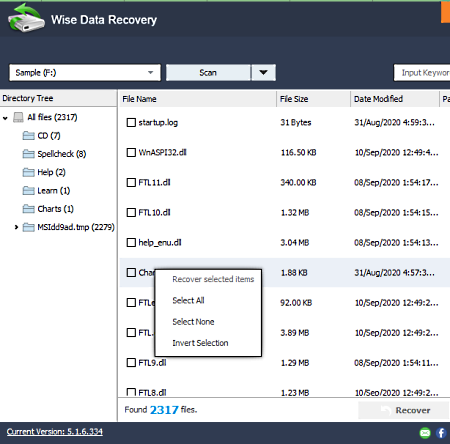Click the drive icon beside All files
The height and width of the screenshot is (444, 450).
coord(18,117)
